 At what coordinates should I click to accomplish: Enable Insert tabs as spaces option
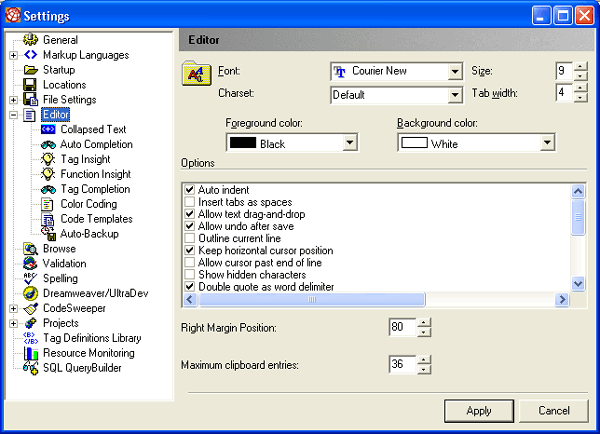[x=190, y=202]
